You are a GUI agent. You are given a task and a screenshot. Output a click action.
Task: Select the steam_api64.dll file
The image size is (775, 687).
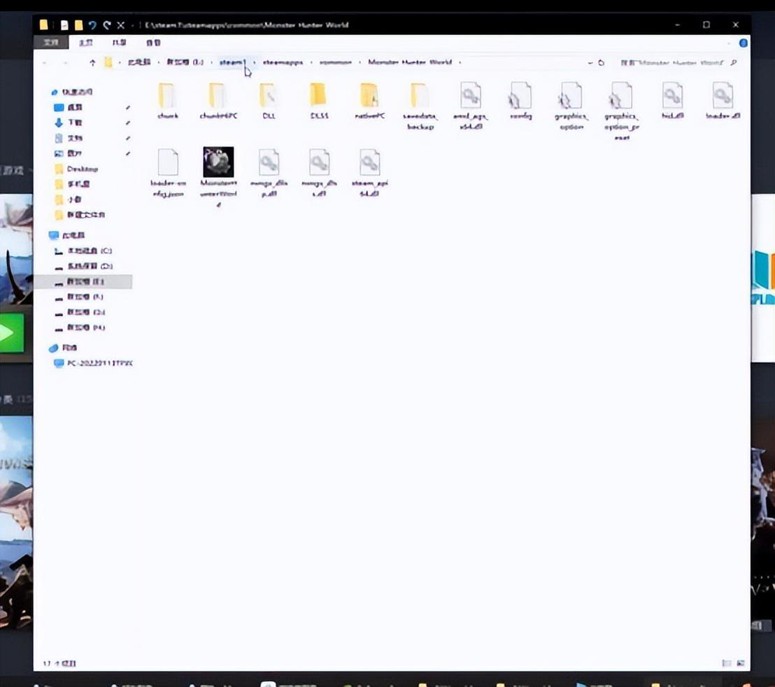[369, 164]
